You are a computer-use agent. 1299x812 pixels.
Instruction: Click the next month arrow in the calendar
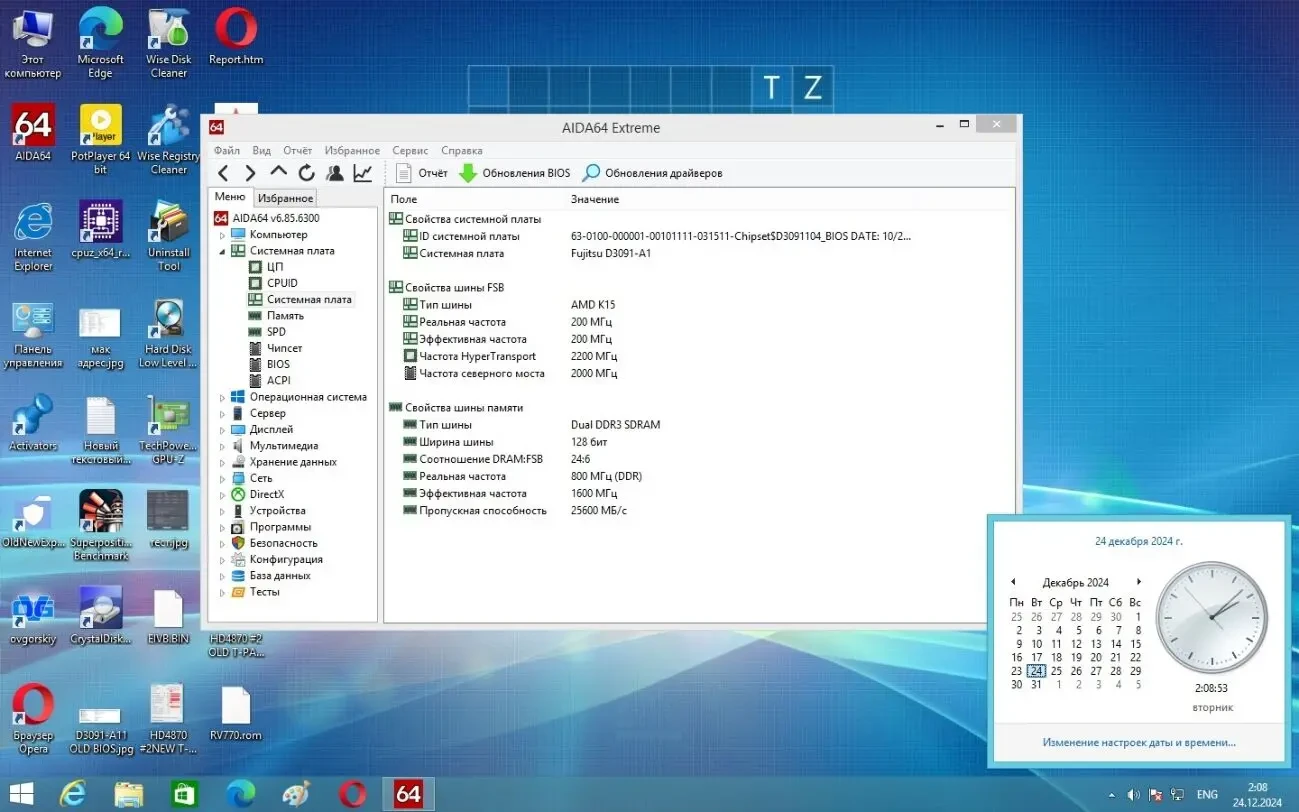tap(1139, 581)
